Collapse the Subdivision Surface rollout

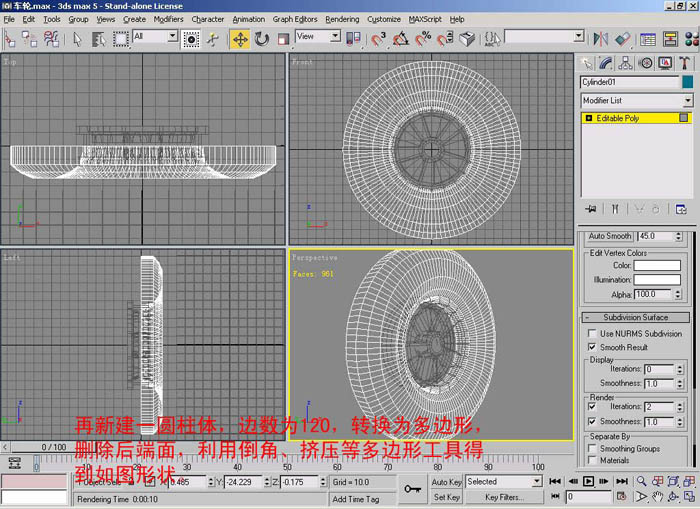click(x=635, y=317)
